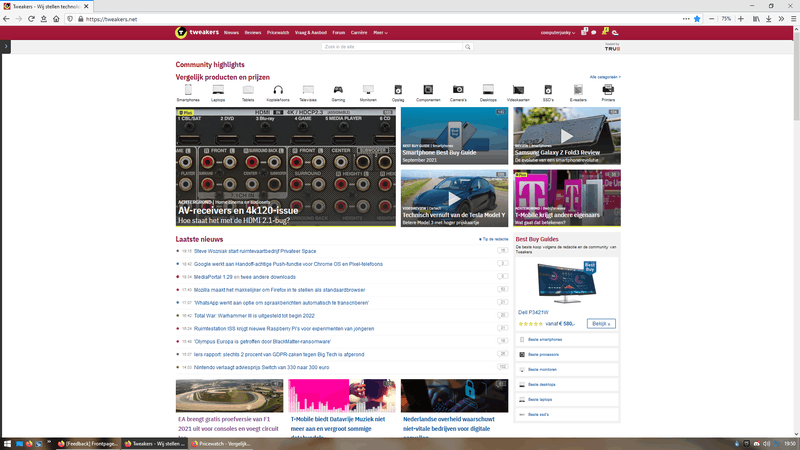Open the notifications clipboard icon in header
The width and height of the screenshot is (800, 450).
click(x=584, y=32)
